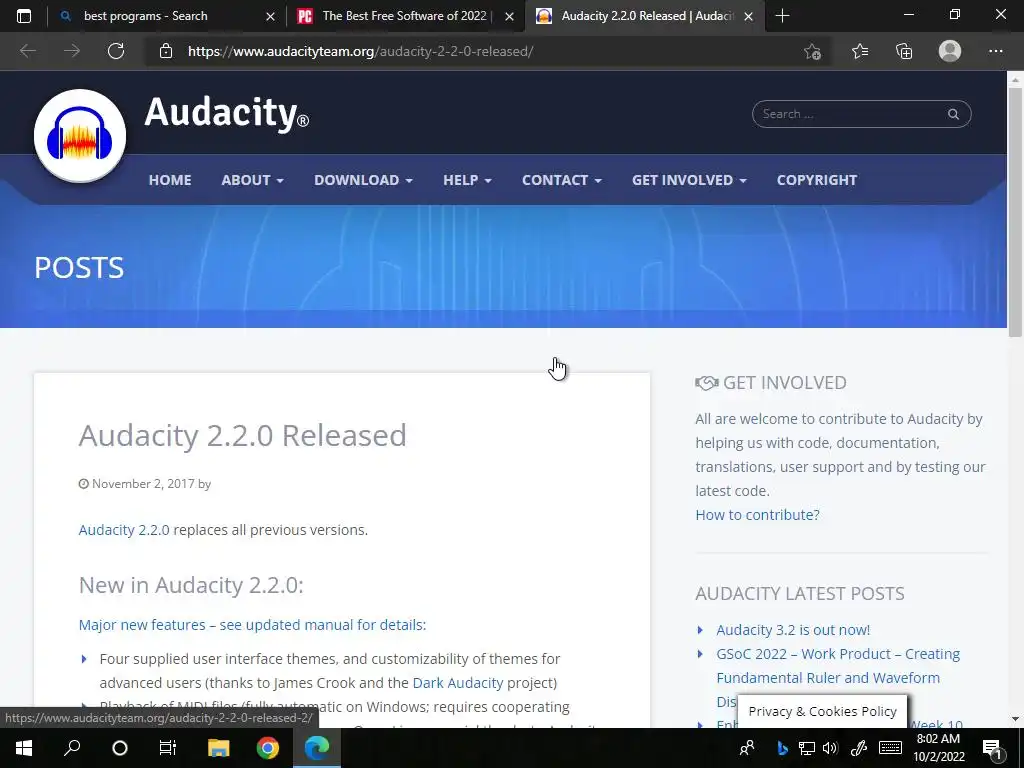Launch Google Chrome from the taskbar
The width and height of the screenshot is (1024, 768).
(x=267, y=748)
